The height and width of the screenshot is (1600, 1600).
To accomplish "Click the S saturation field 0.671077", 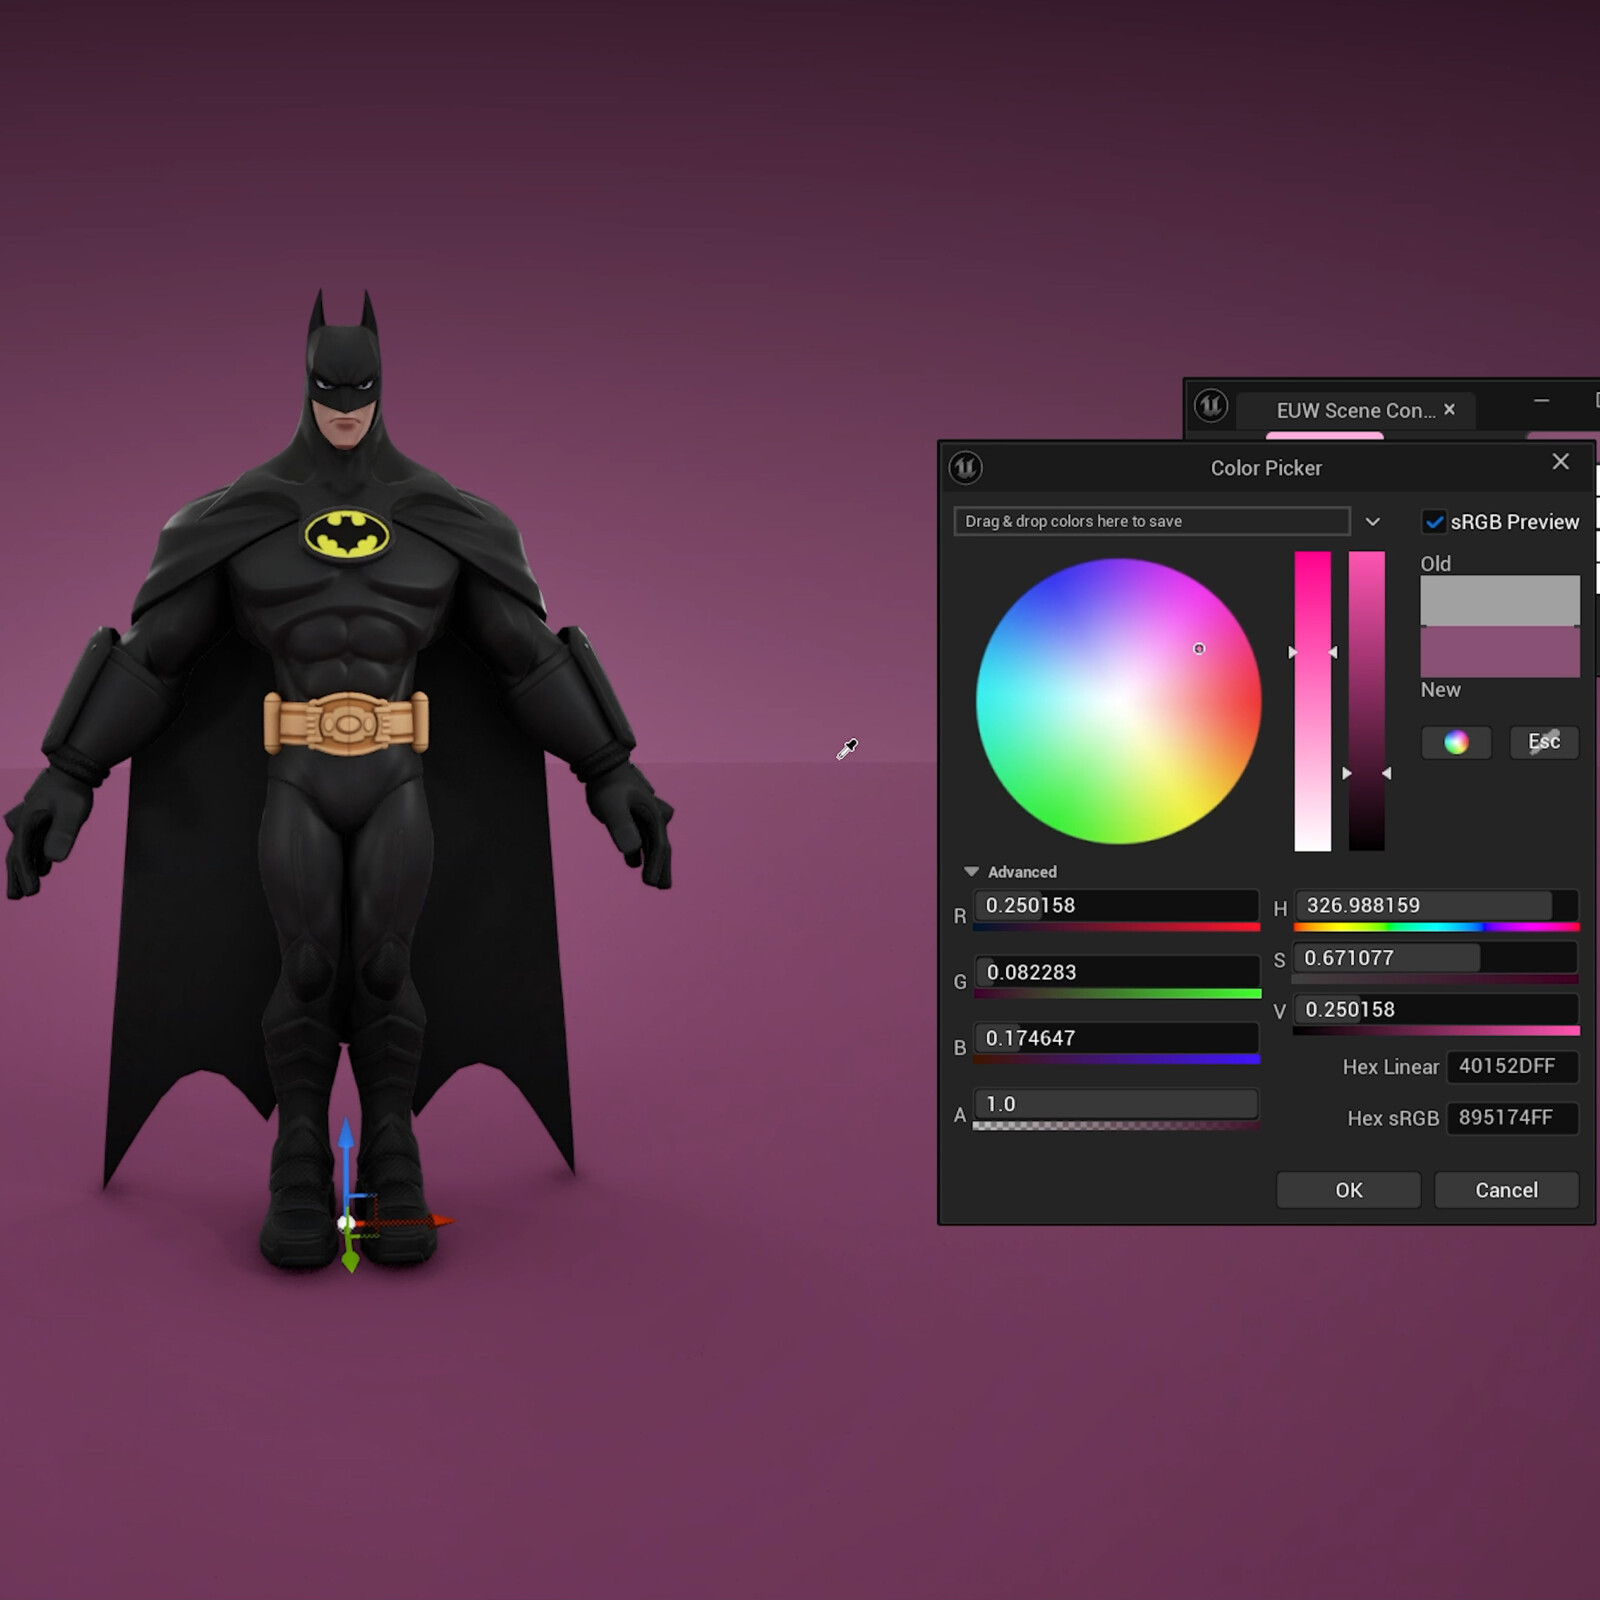I will pyautogui.click(x=1435, y=958).
